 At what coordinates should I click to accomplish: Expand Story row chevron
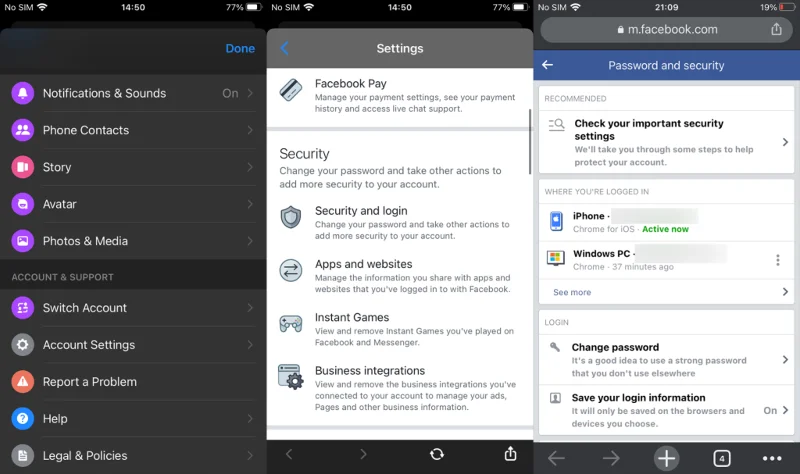[250, 167]
